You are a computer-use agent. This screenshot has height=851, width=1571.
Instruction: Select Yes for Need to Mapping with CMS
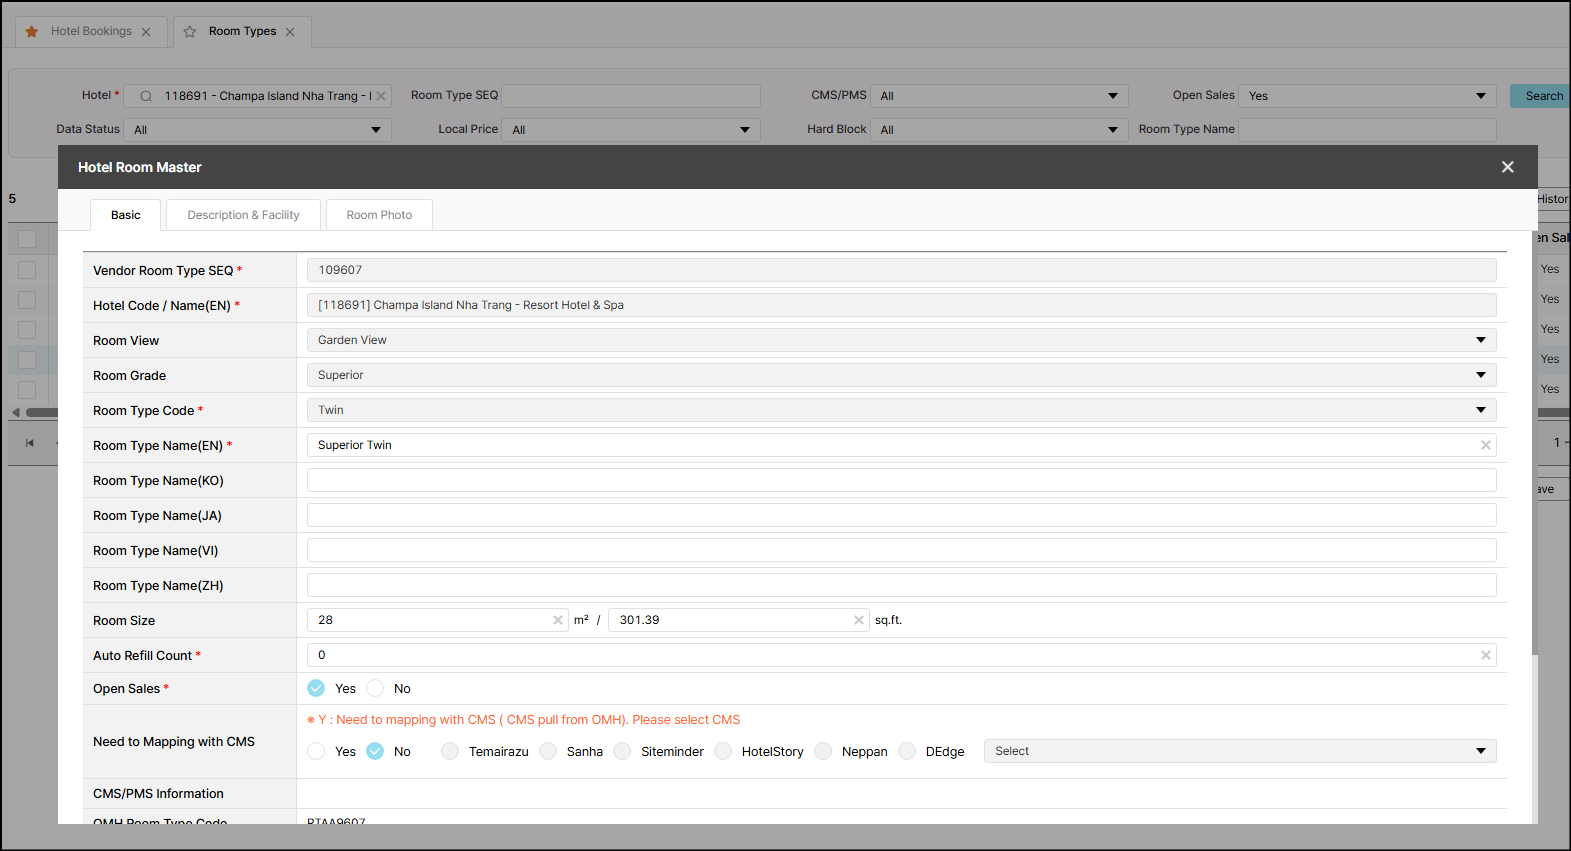(x=317, y=751)
